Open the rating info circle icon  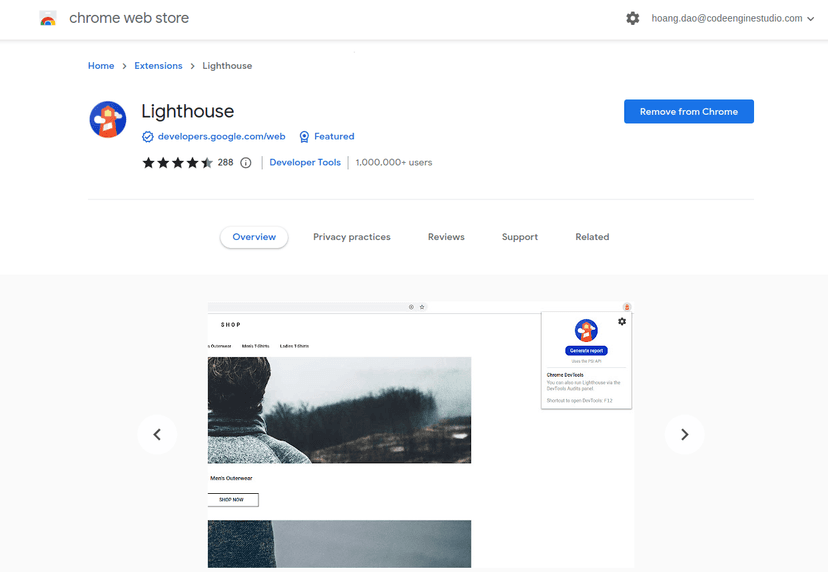[246, 163]
